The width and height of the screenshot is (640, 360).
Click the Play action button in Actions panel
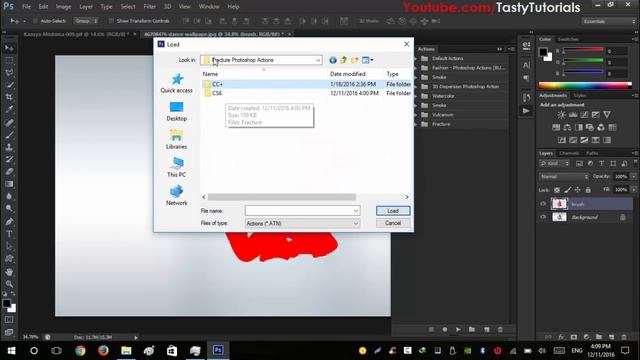pos(458,329)
